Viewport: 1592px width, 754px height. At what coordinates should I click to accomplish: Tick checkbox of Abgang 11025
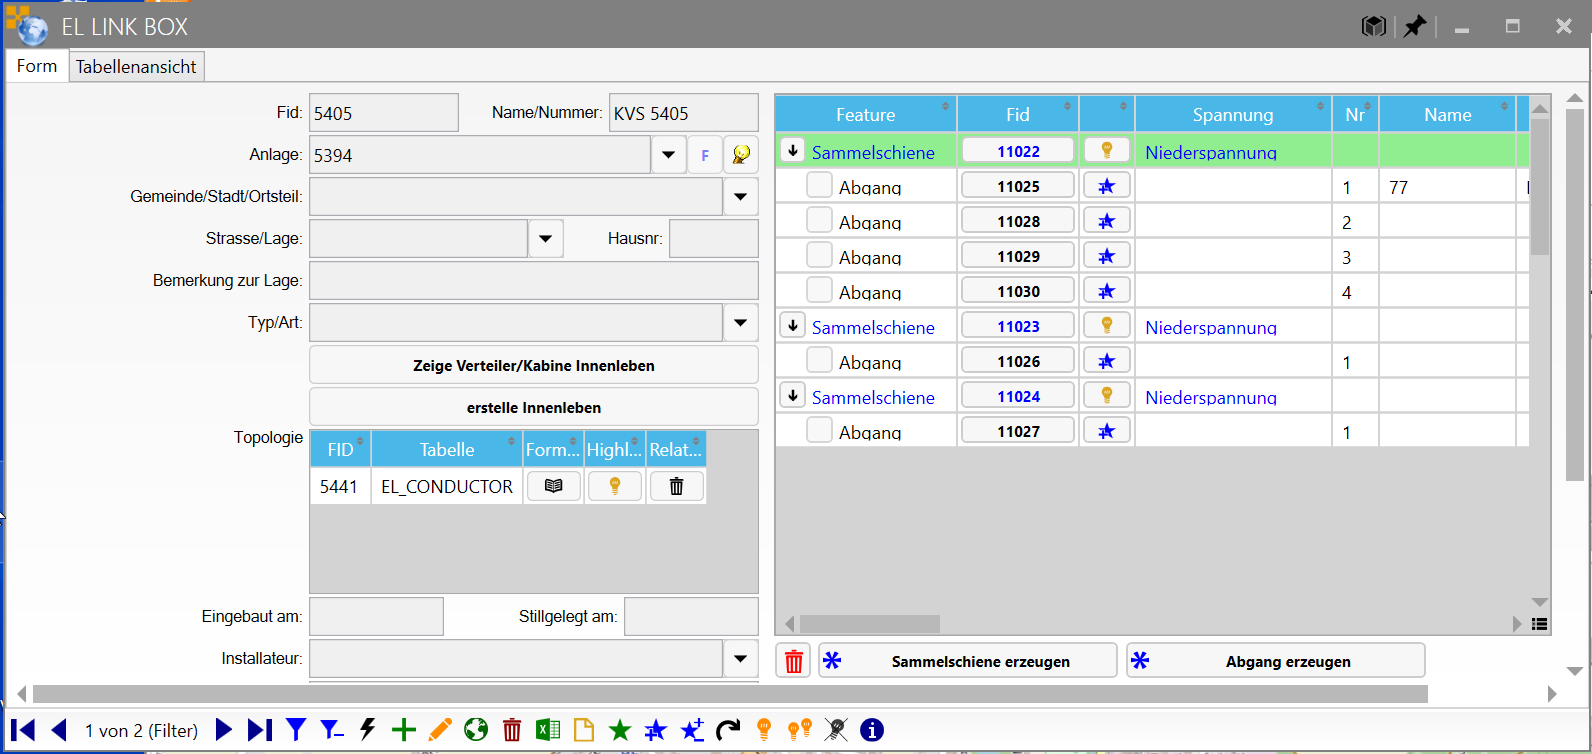[x=819, y=185]
